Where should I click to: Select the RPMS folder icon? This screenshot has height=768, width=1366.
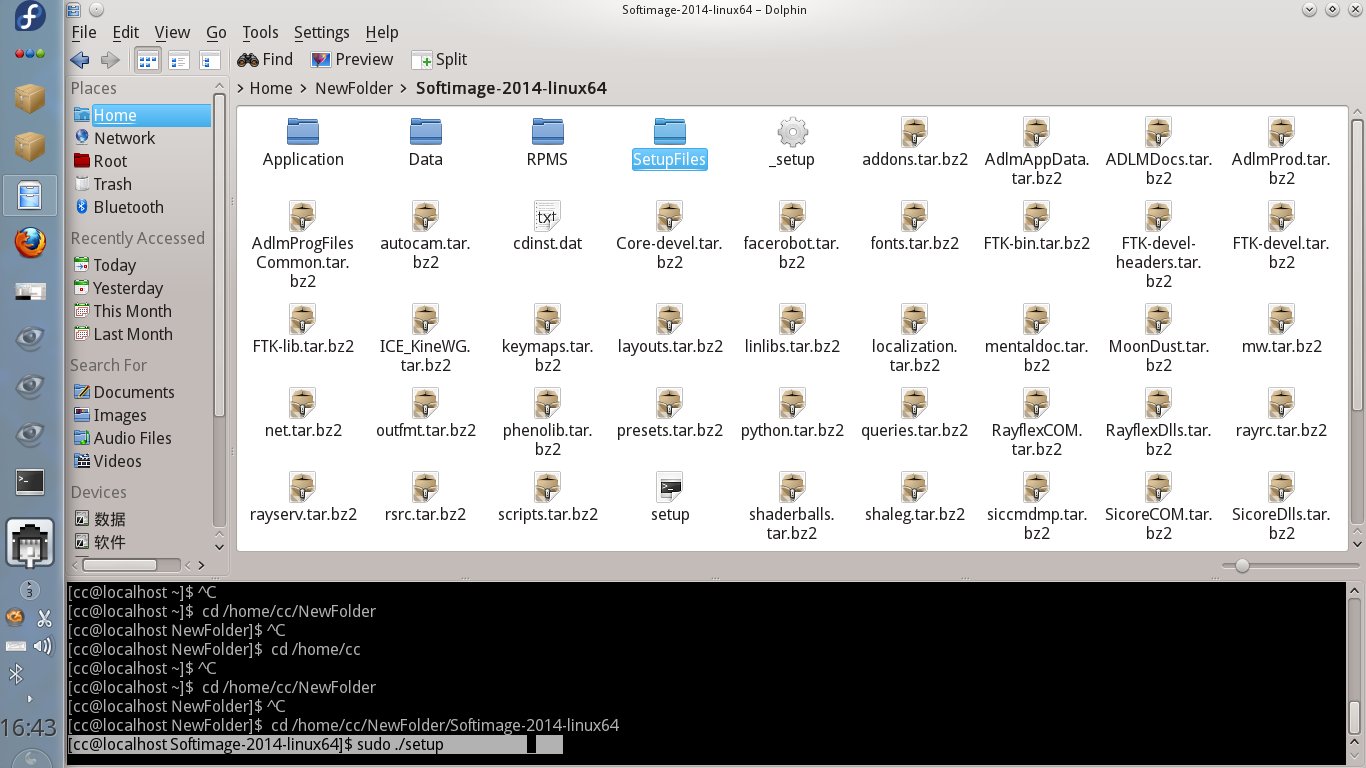(548, 131)
